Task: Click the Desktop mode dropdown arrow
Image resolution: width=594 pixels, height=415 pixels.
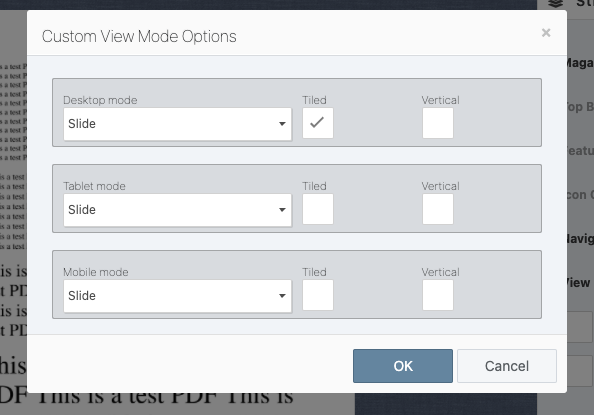Action: (x=282, y=124)
